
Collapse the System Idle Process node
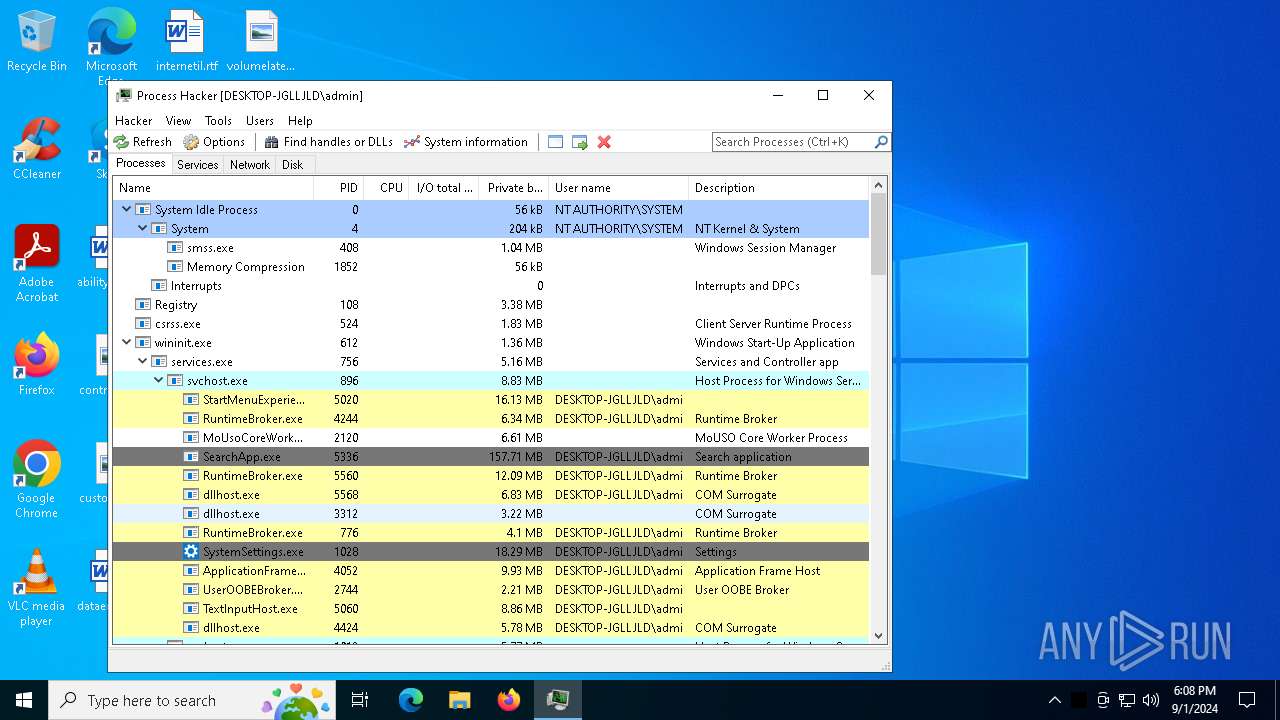[x=126, y=209]
